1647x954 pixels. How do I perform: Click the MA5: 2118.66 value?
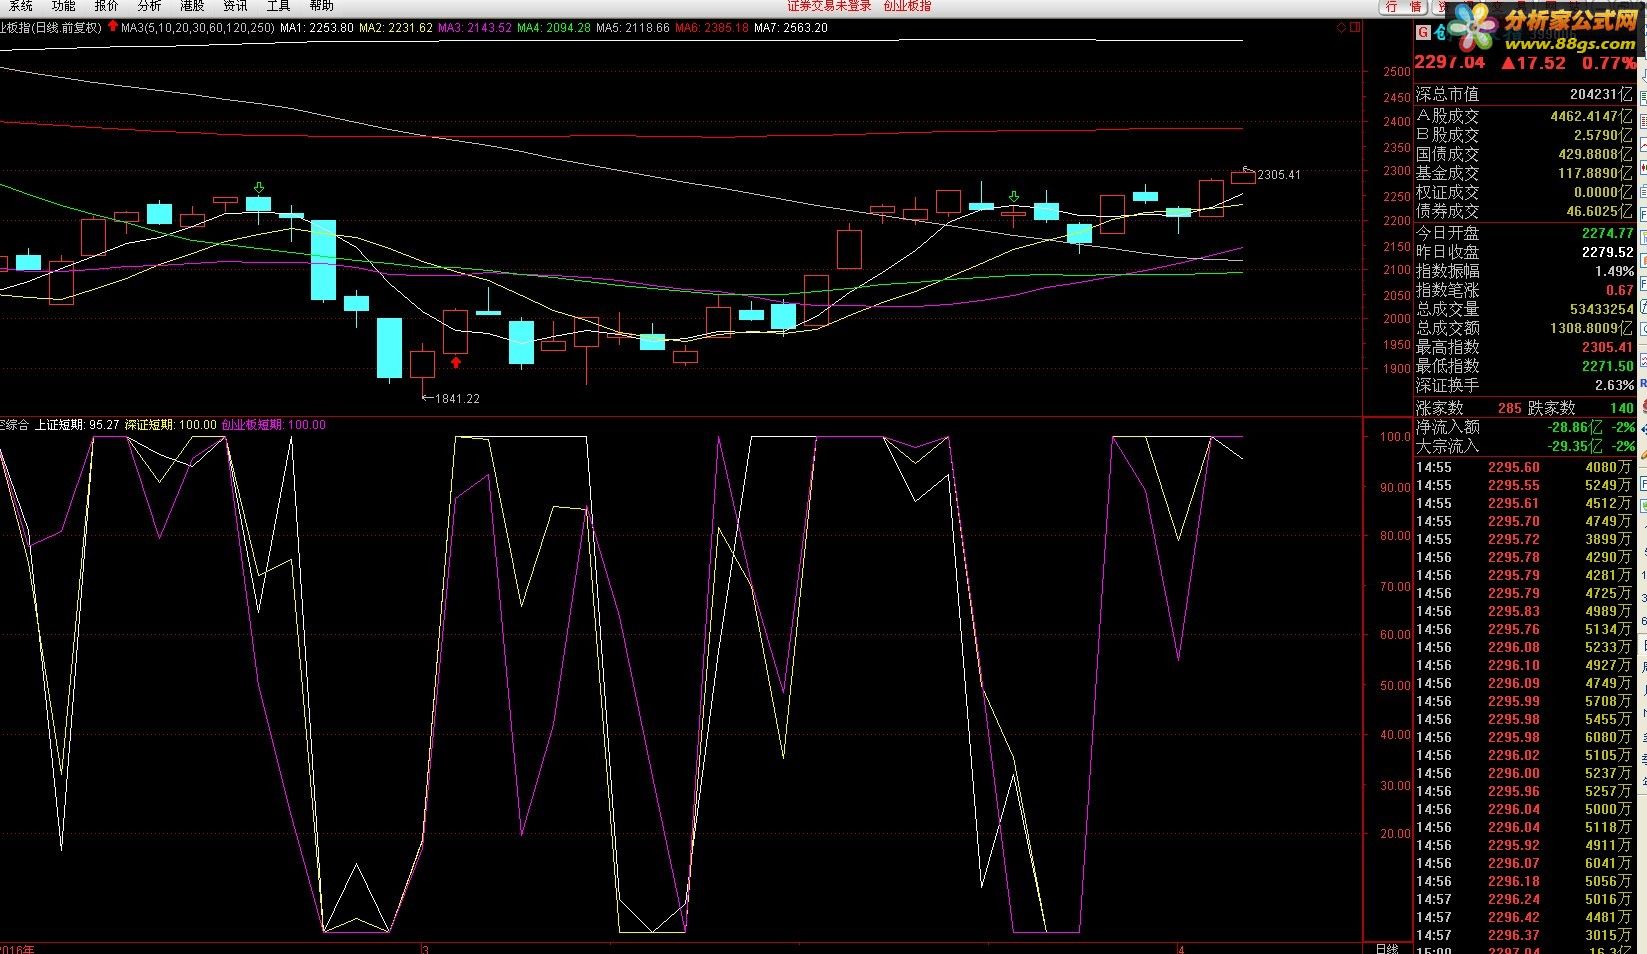tap(633, 28)
